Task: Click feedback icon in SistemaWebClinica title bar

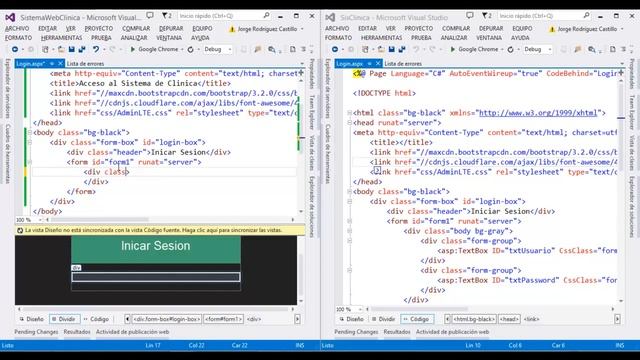Action: coord(150,16)
